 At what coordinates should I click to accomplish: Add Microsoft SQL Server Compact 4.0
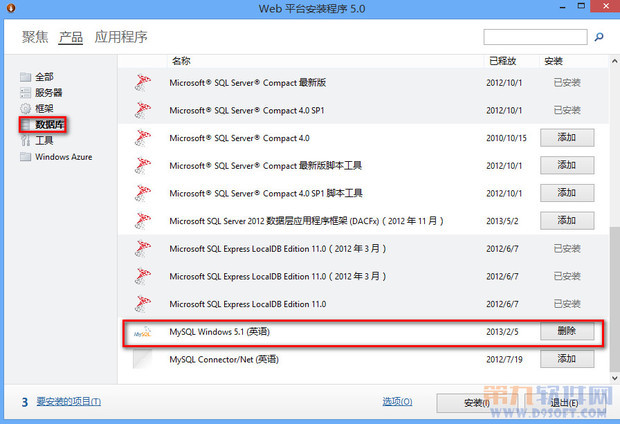click(567, 138)
